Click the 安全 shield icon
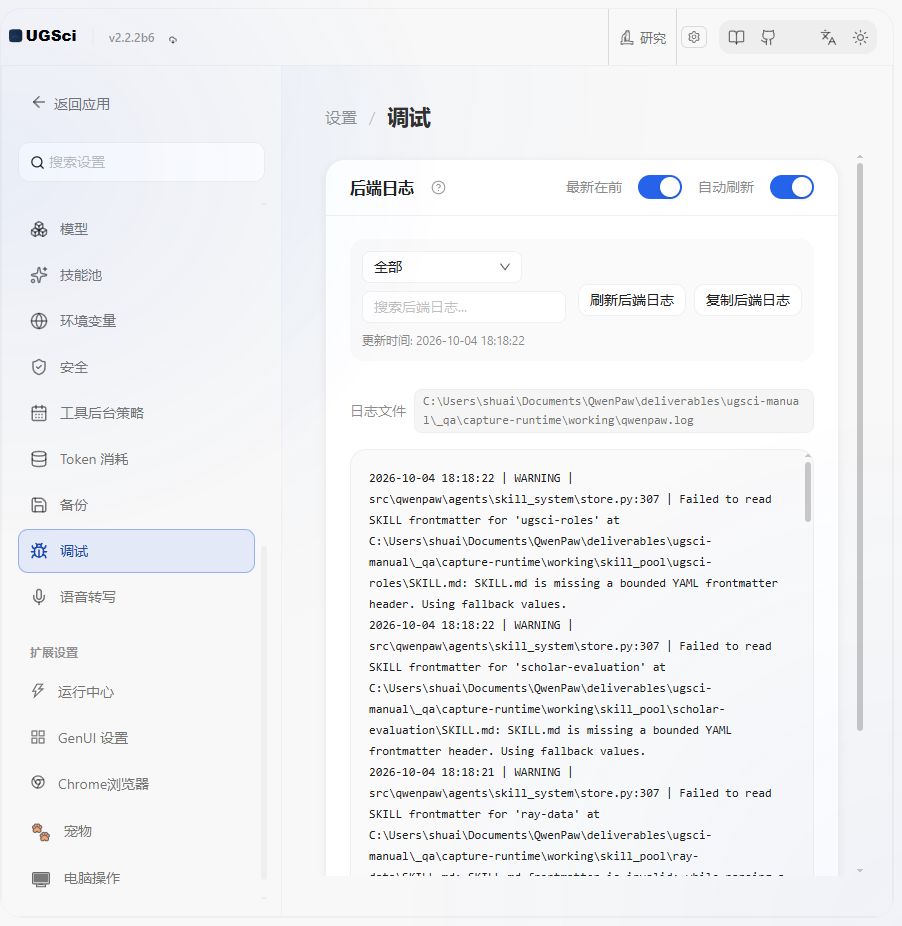The height and width of the screenshot is (926, 902). coord(39,367)
